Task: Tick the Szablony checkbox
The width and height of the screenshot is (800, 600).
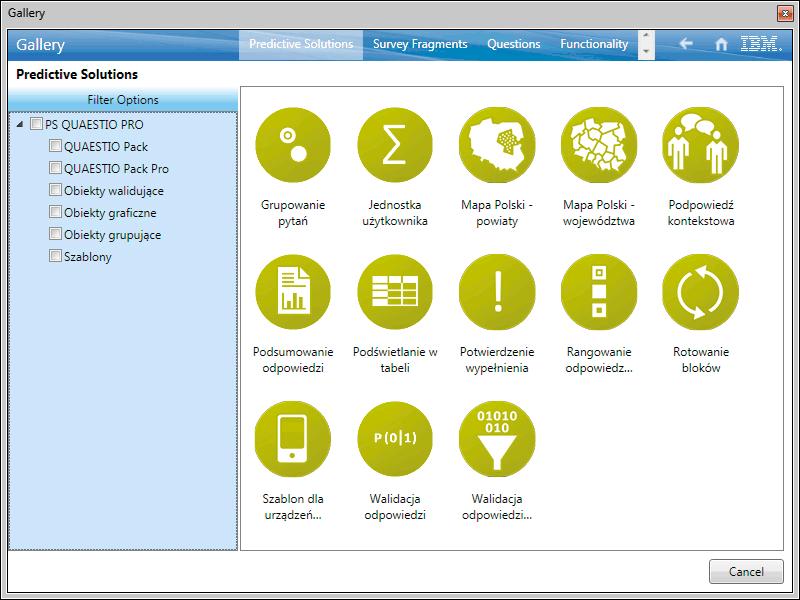Action: (55, 256)
